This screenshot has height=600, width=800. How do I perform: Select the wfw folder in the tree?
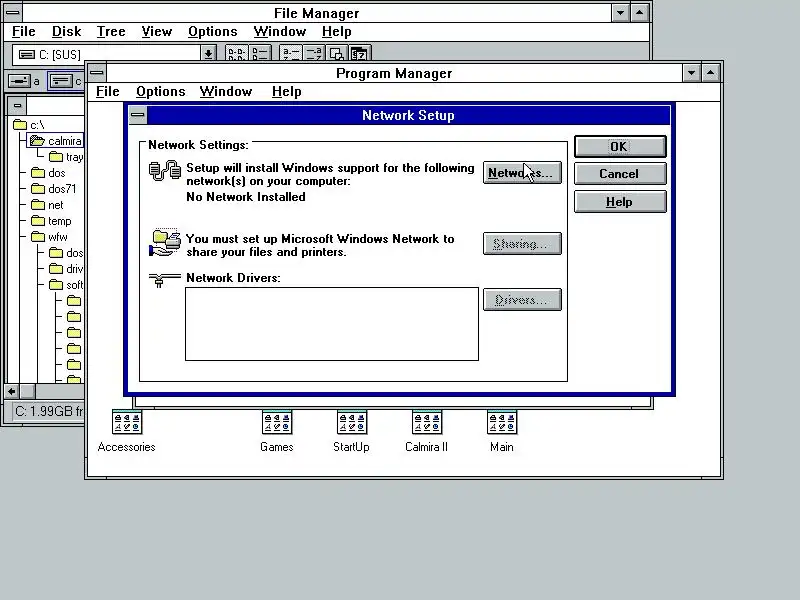(x=49, y=237)
